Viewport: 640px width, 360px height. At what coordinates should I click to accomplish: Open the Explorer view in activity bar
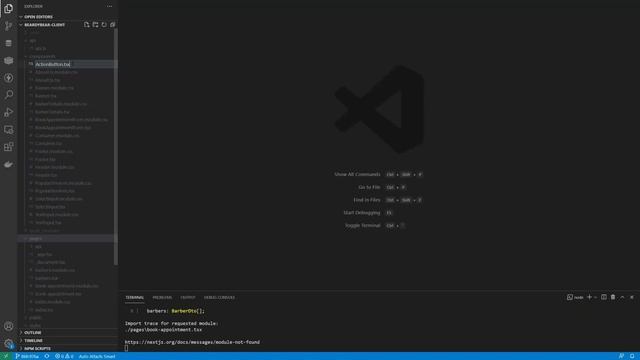[8, 8]
